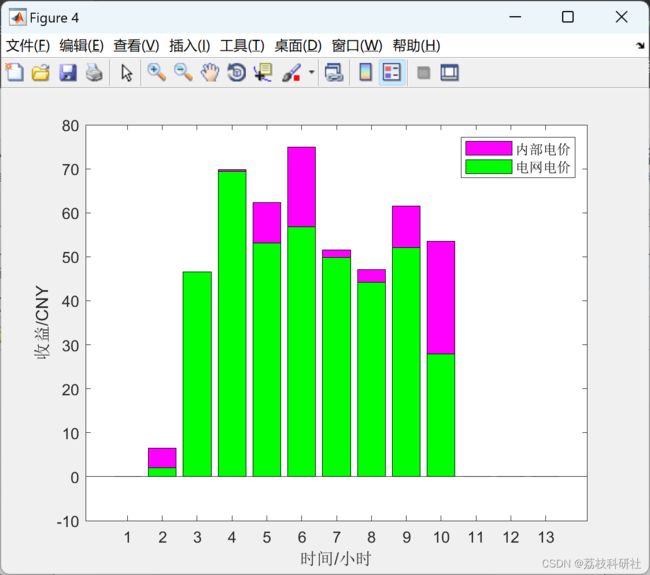Select the Pan hand tool
Screen dimensions: 650x575
tap(210, 73)
